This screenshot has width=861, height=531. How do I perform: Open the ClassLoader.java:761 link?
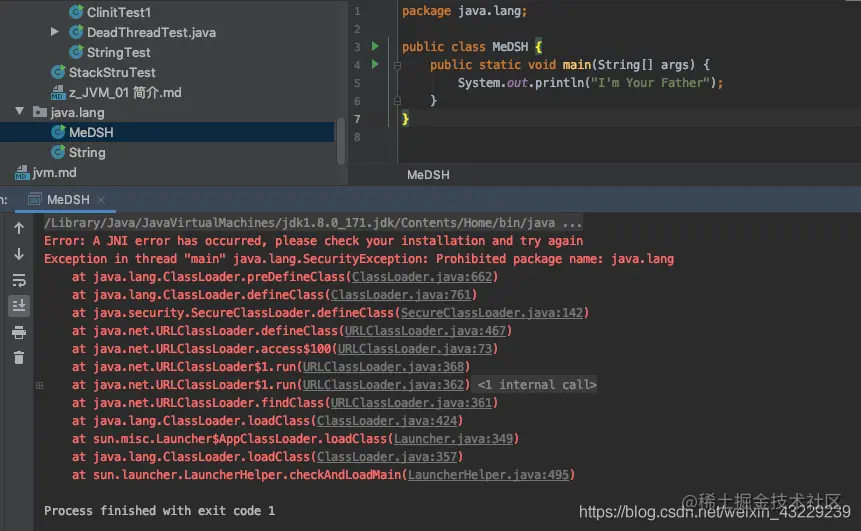coord(401,295)
